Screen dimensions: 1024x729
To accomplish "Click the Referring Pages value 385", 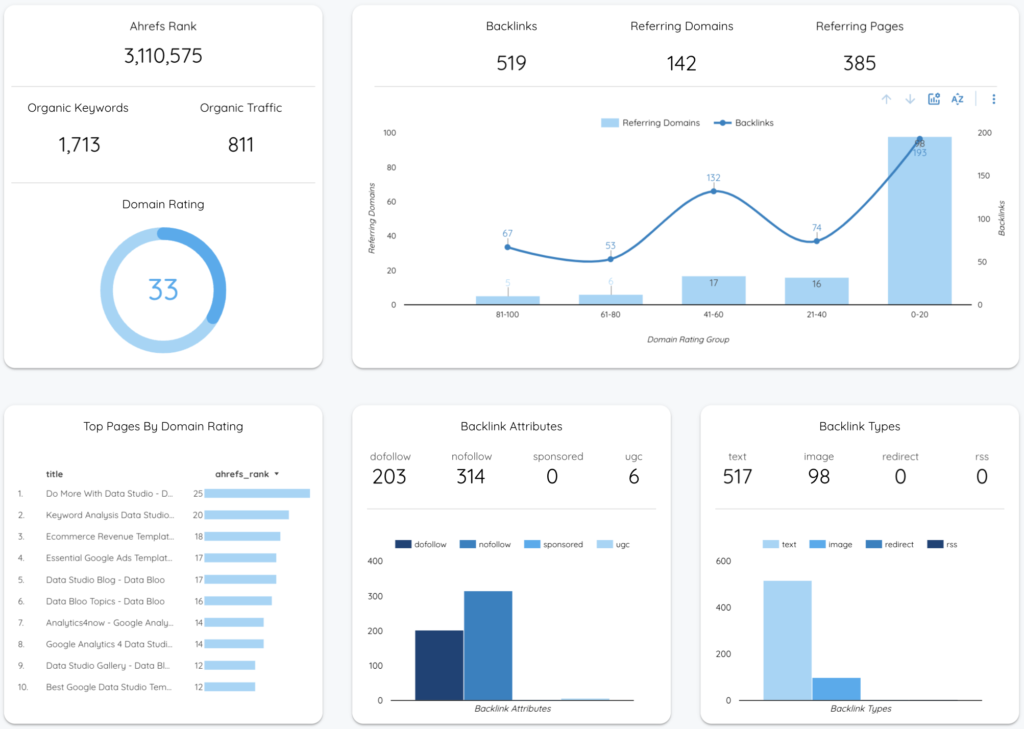I will pyautogui.click(x=859, y=63).
